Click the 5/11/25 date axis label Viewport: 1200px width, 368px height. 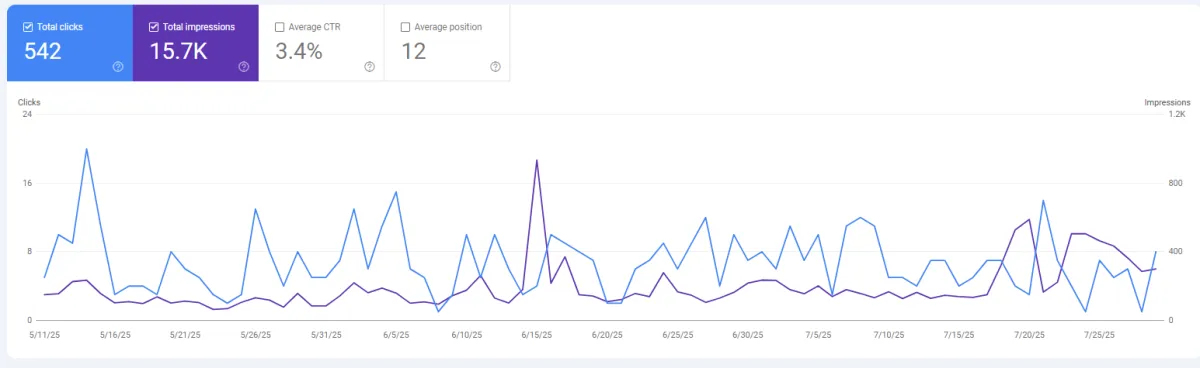44,335
